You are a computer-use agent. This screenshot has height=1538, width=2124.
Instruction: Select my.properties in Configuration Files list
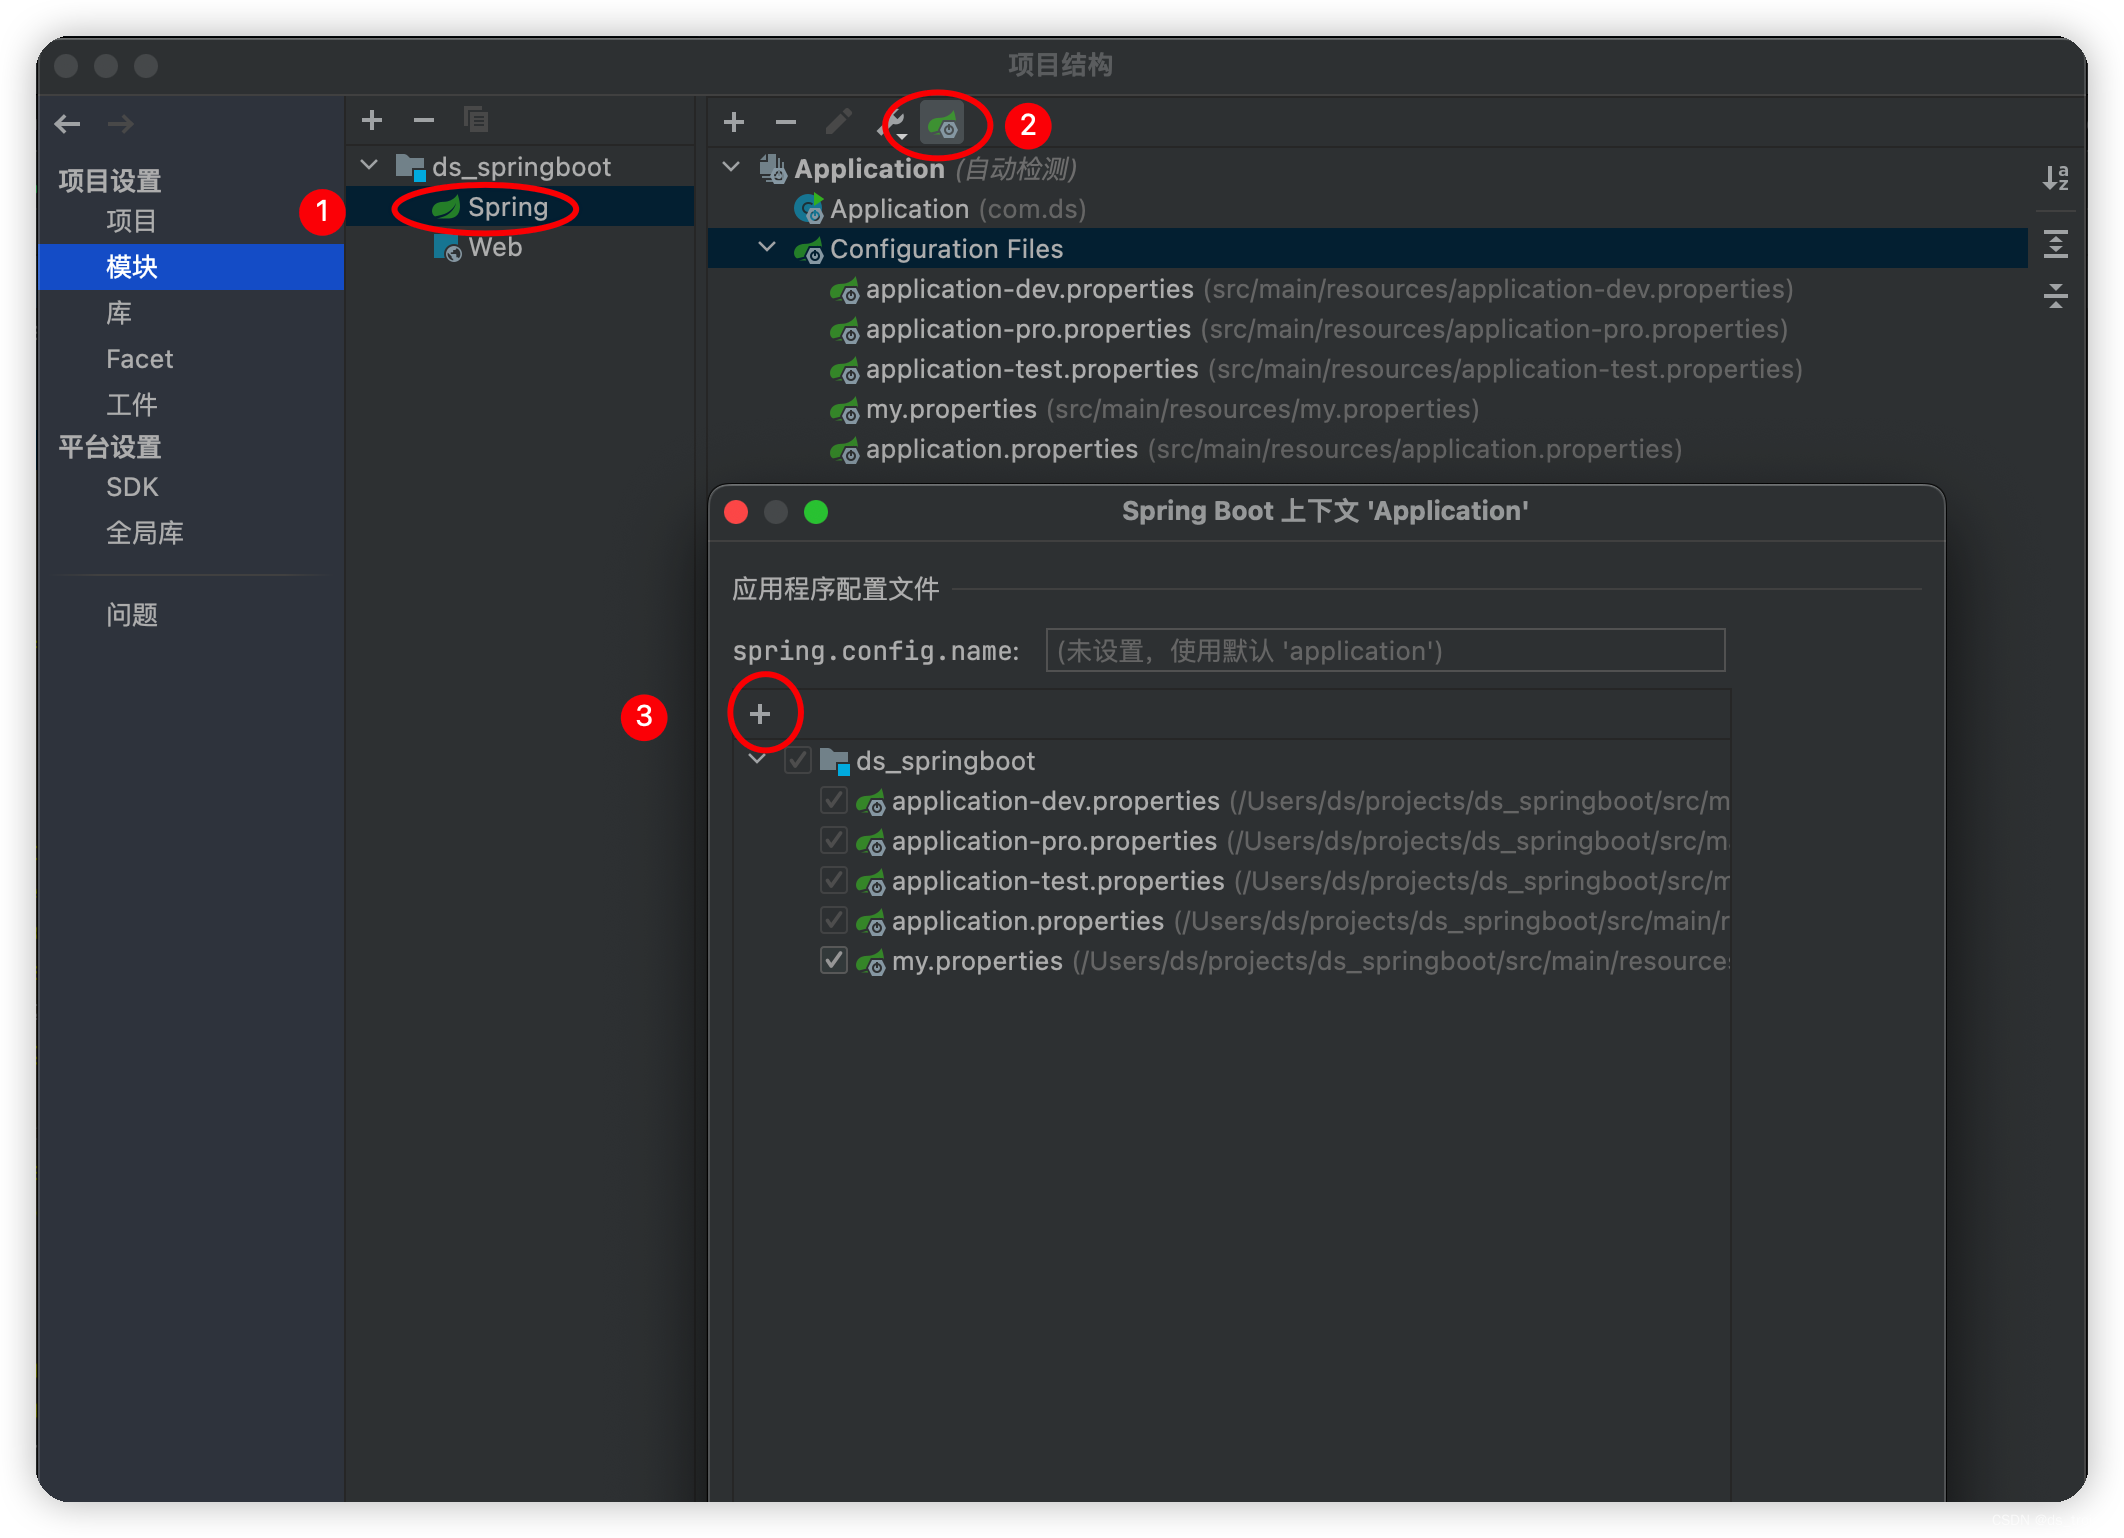click(1153, 409)
